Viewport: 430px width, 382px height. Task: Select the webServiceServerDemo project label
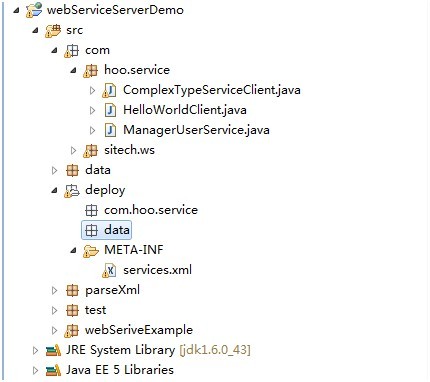click(115, 10)
